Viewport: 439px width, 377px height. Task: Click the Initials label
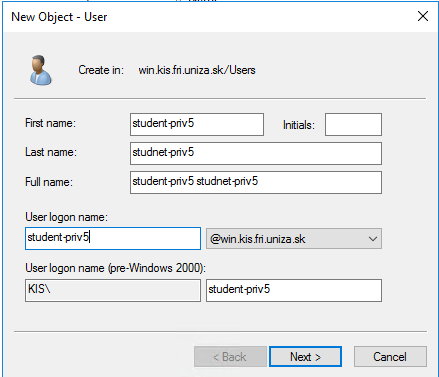click(299, 125)
